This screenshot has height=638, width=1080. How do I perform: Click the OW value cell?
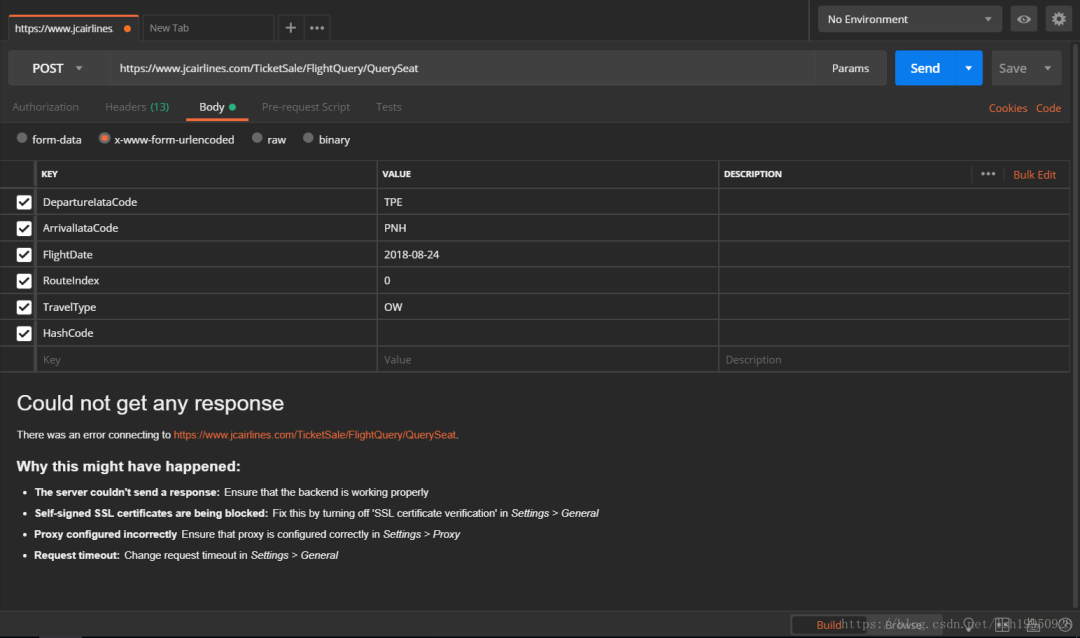[548, 307]
